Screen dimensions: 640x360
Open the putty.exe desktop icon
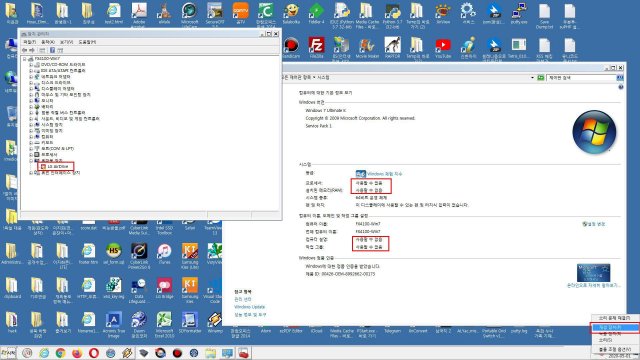click(519, 14)
